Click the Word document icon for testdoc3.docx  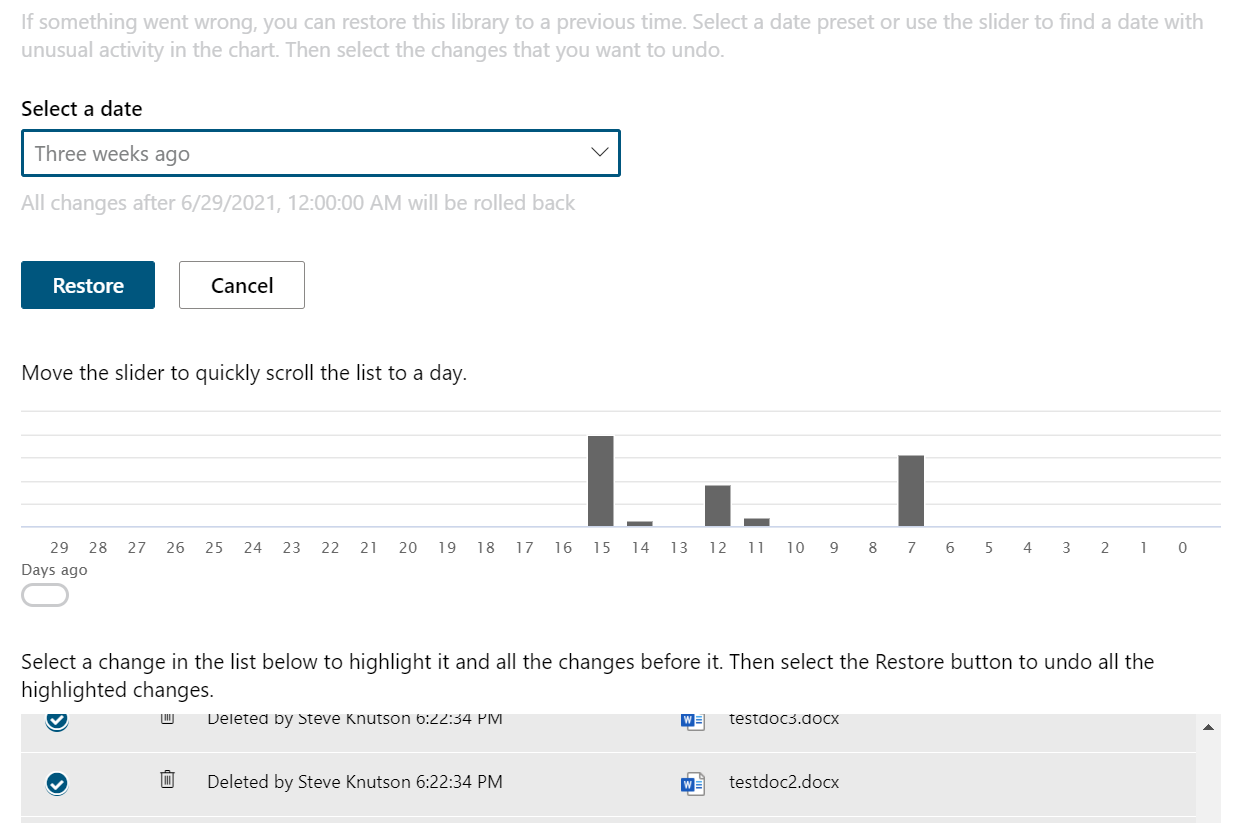pyautogui.click(x=692, y=720)
